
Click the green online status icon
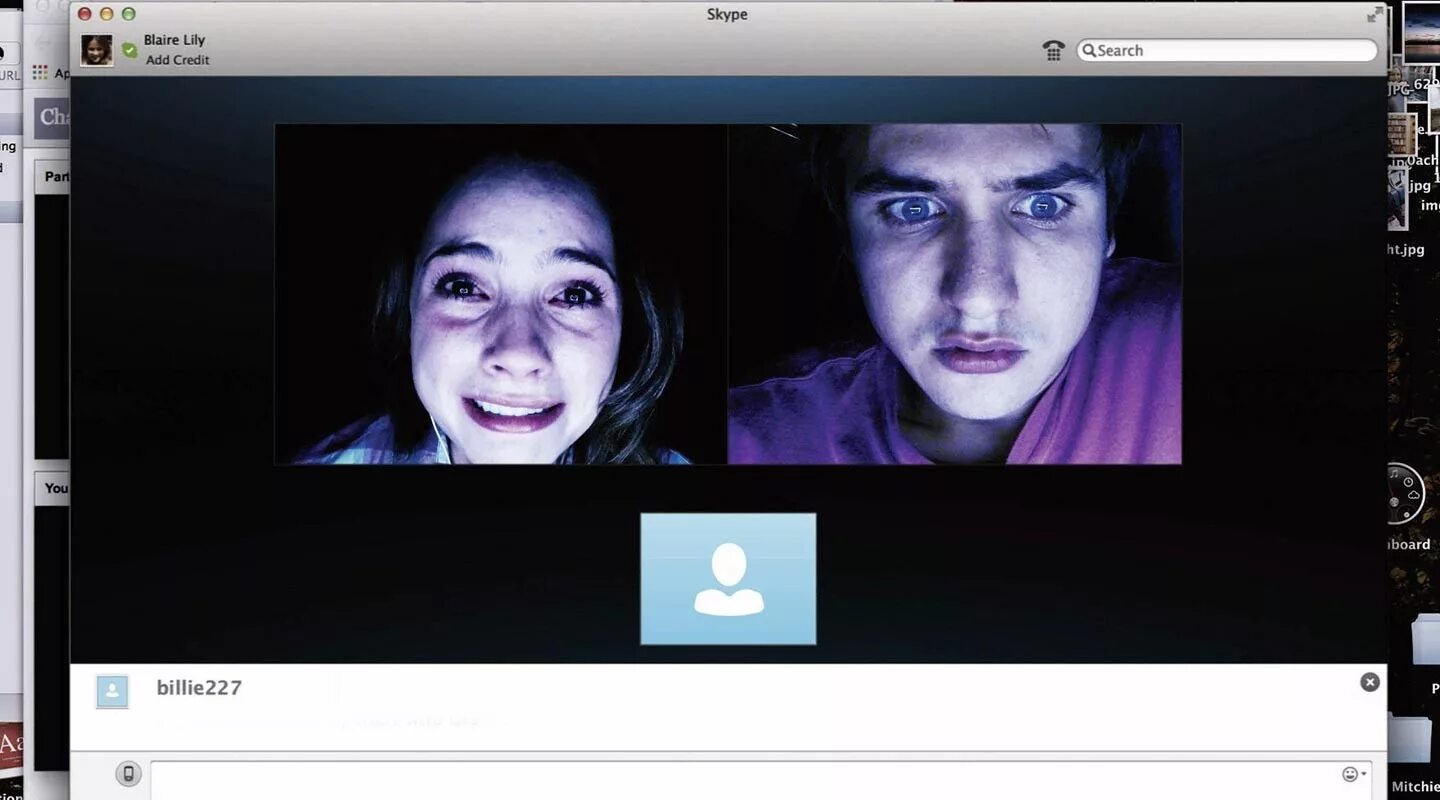coord(129,49)
